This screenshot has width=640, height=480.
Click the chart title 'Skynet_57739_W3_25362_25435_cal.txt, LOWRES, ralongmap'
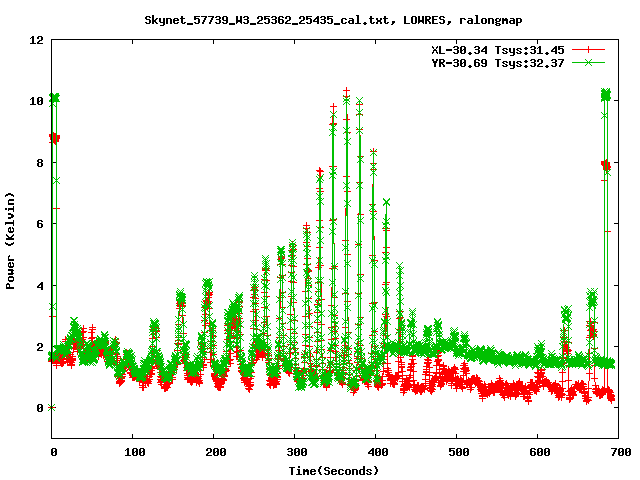pyautogui.click(x=333, y=20)
